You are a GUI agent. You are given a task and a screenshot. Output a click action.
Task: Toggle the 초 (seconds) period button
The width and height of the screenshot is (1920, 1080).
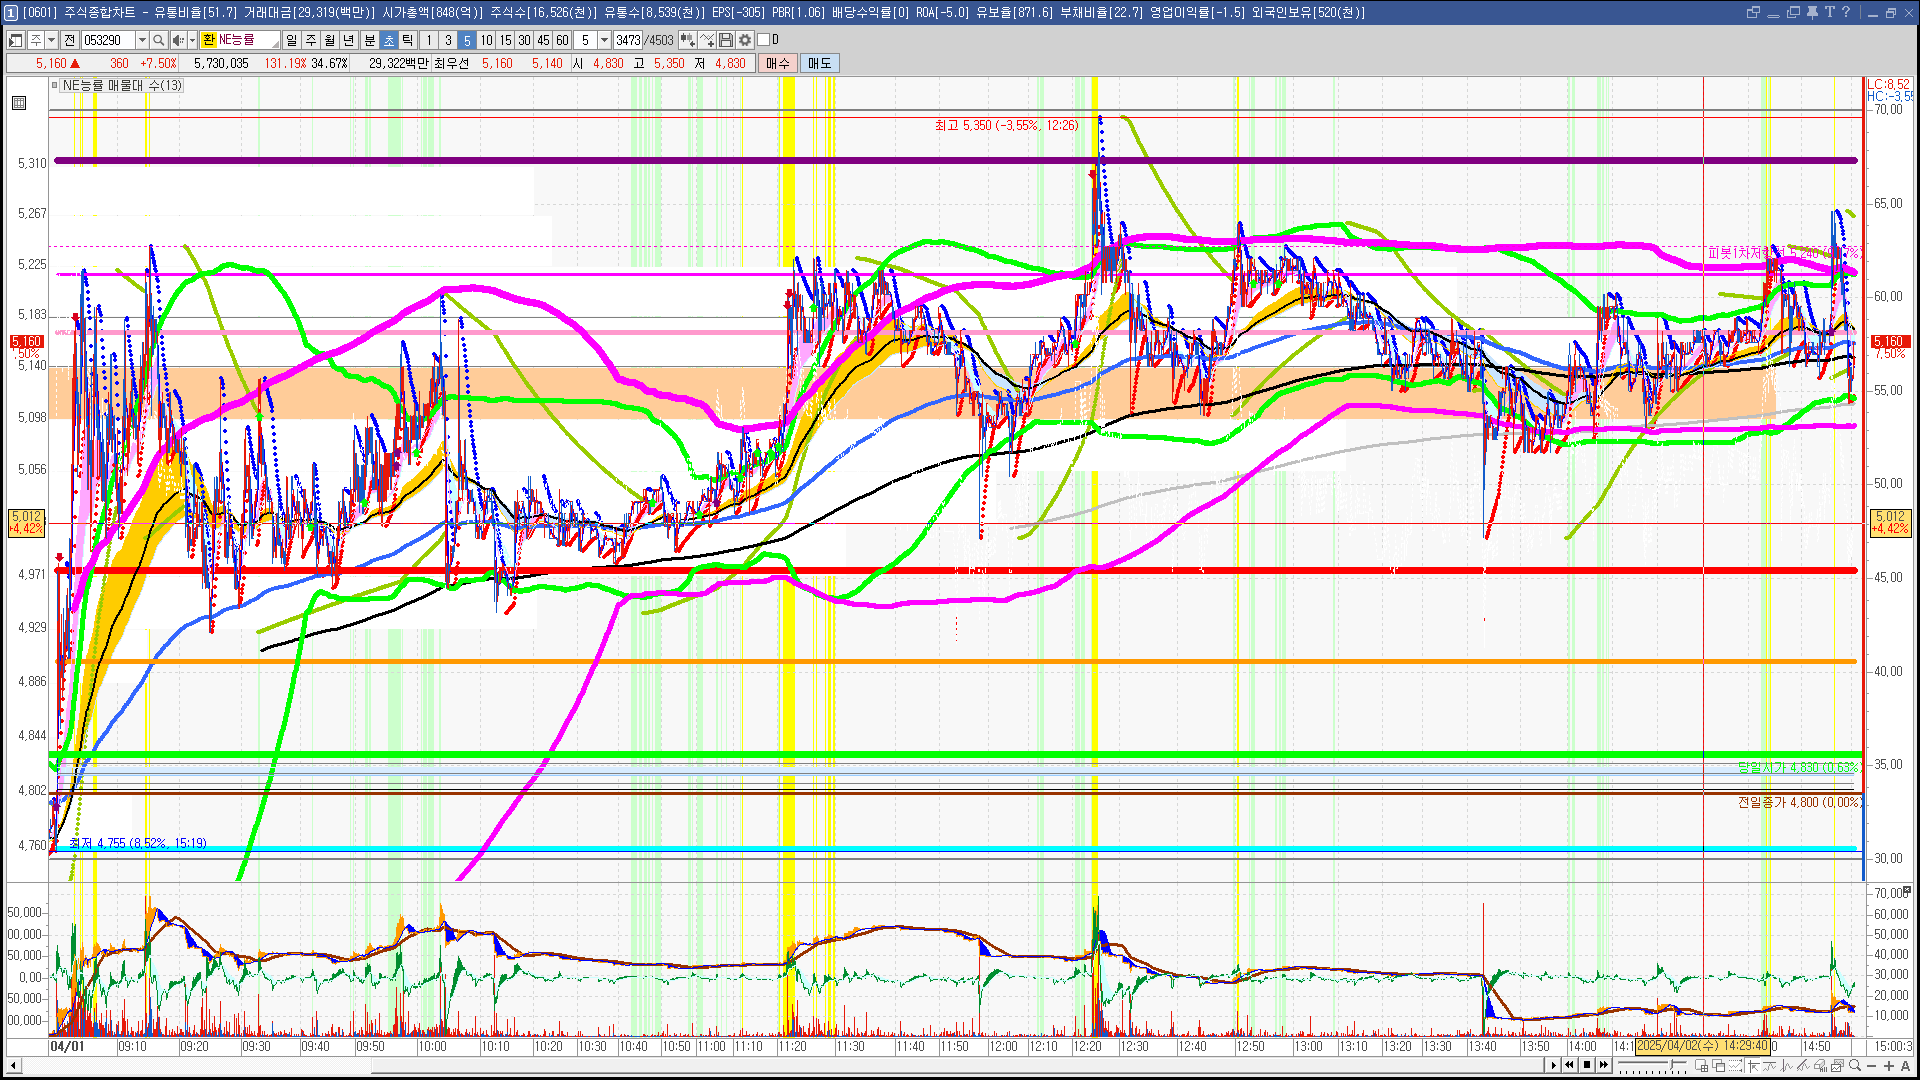pyautogui.click(x=389, y=40)
